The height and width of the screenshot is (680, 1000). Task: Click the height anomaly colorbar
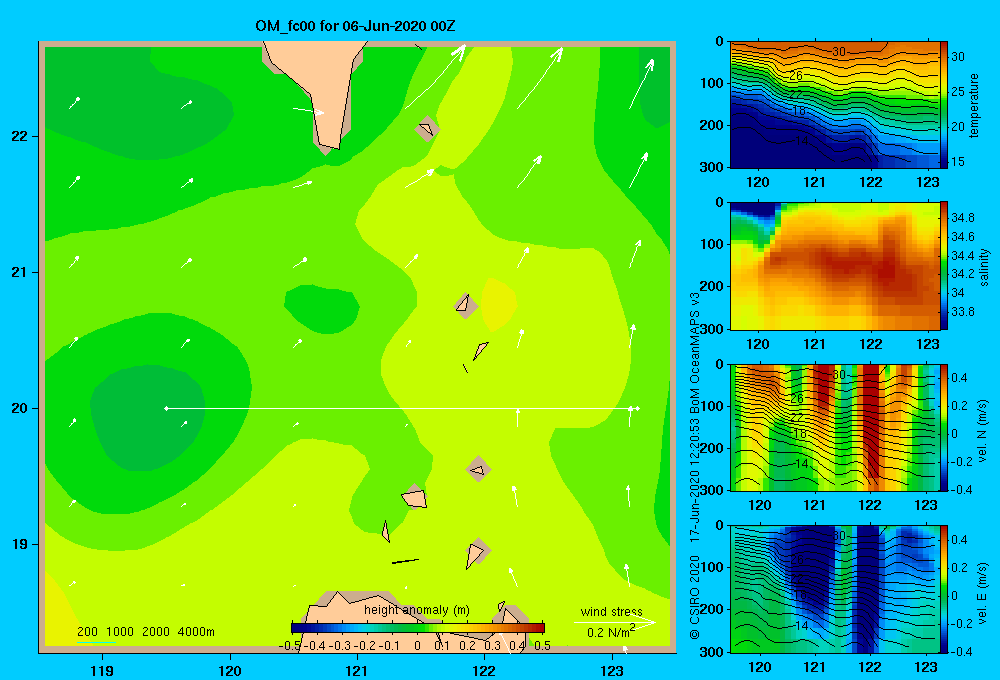418,628
